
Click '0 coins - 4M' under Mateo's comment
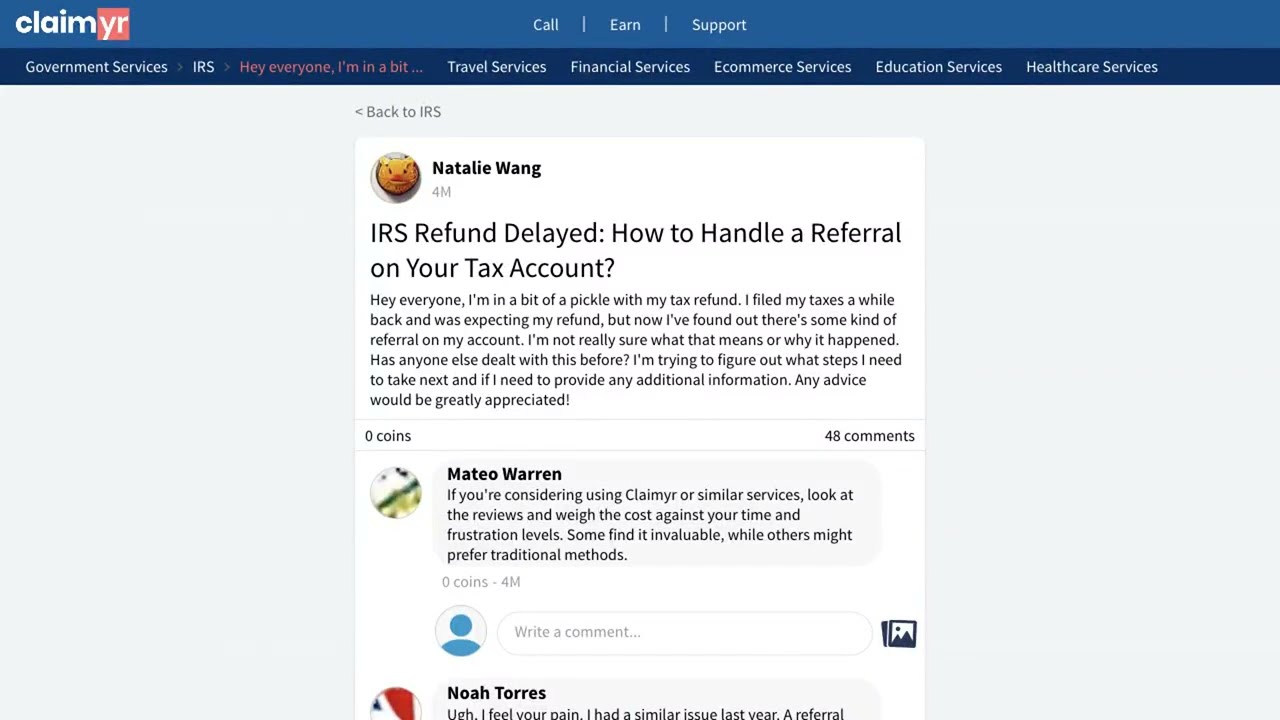coord(481,582)
